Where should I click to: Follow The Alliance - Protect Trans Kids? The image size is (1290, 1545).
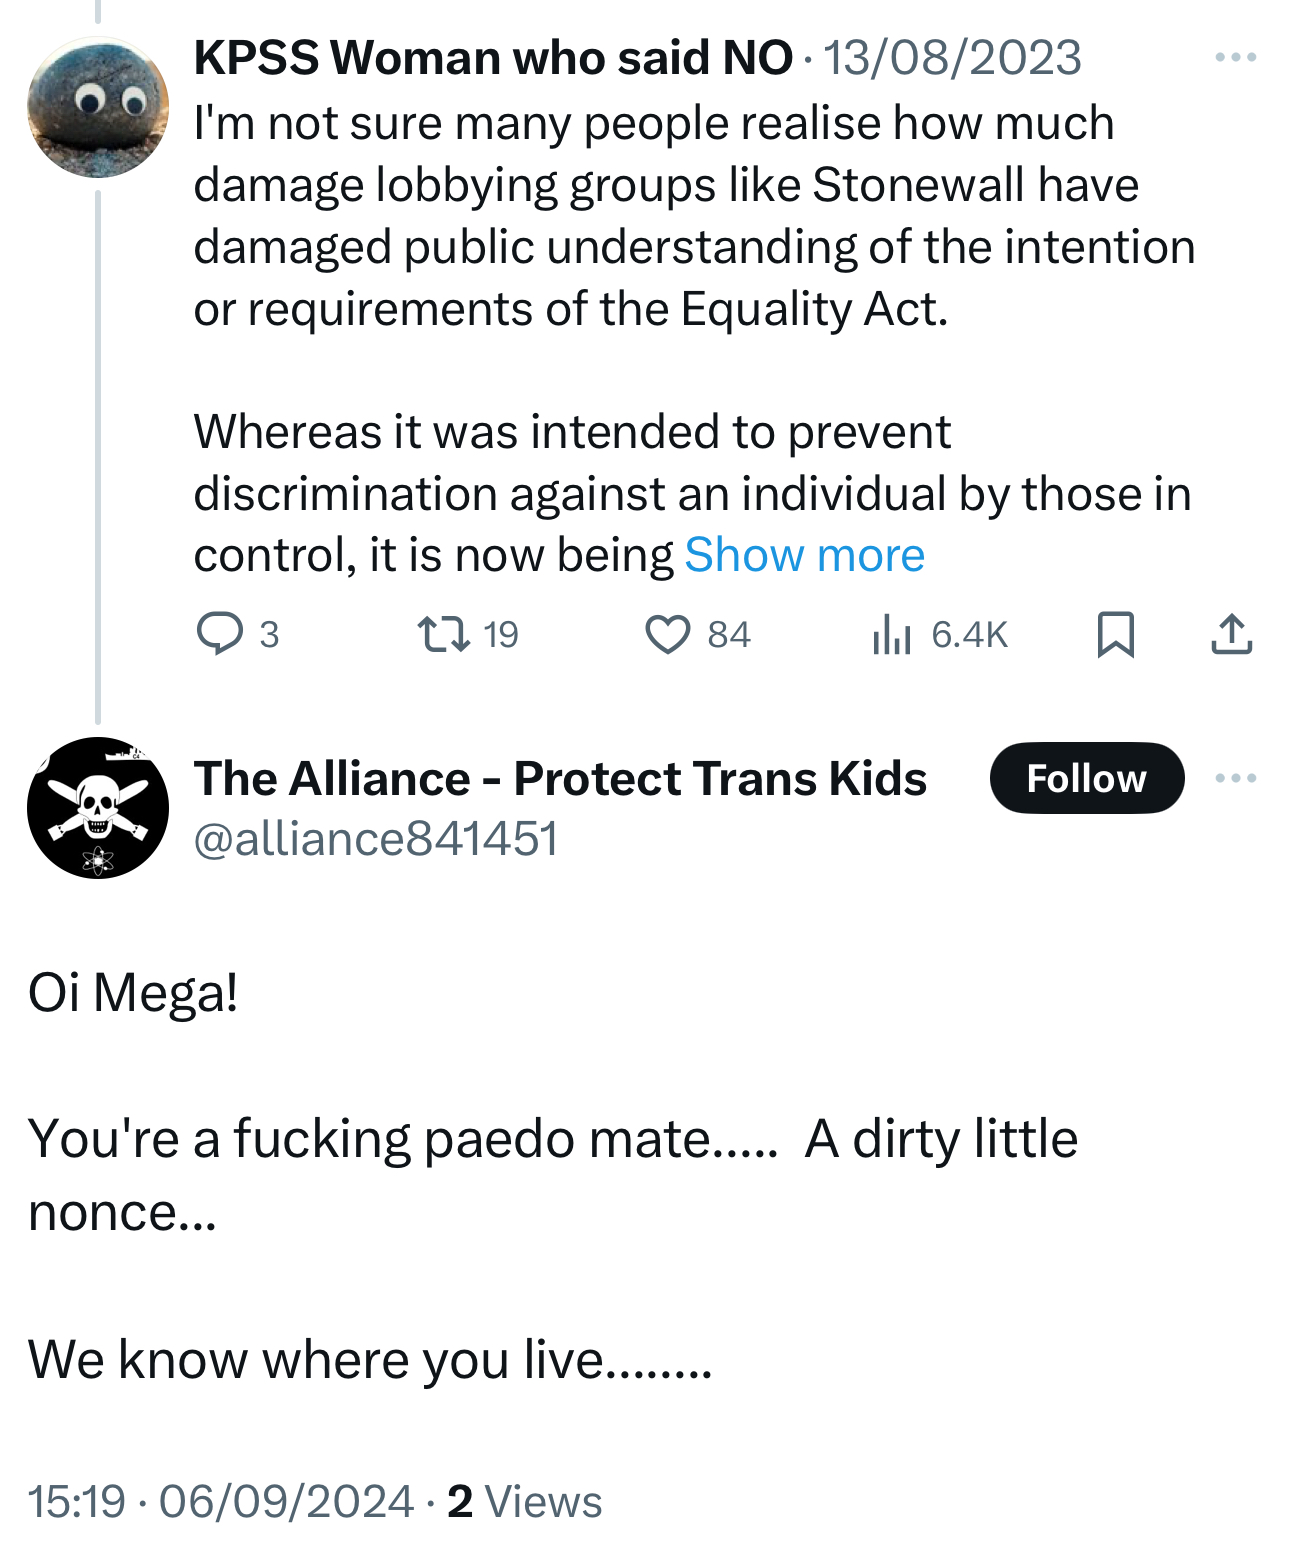click(1086, 778)
